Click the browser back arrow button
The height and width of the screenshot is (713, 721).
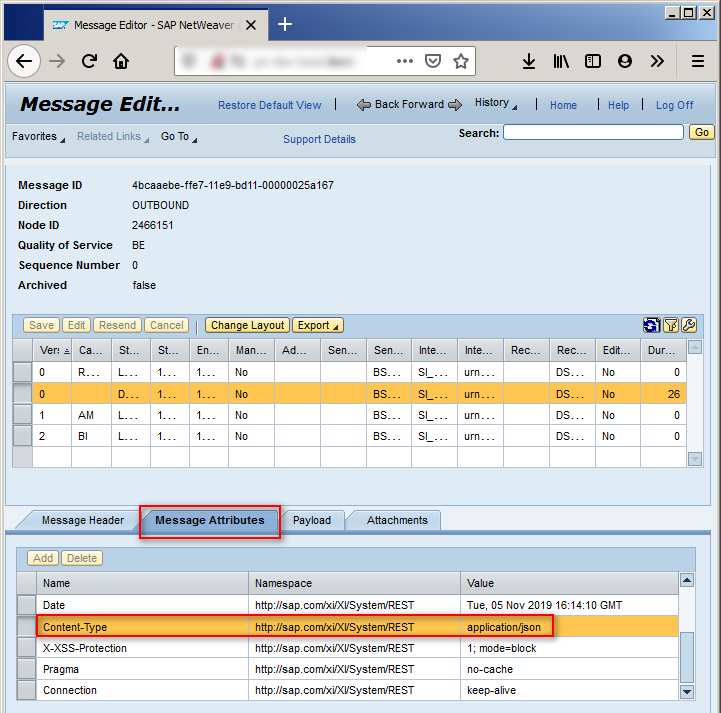(24, 61)
